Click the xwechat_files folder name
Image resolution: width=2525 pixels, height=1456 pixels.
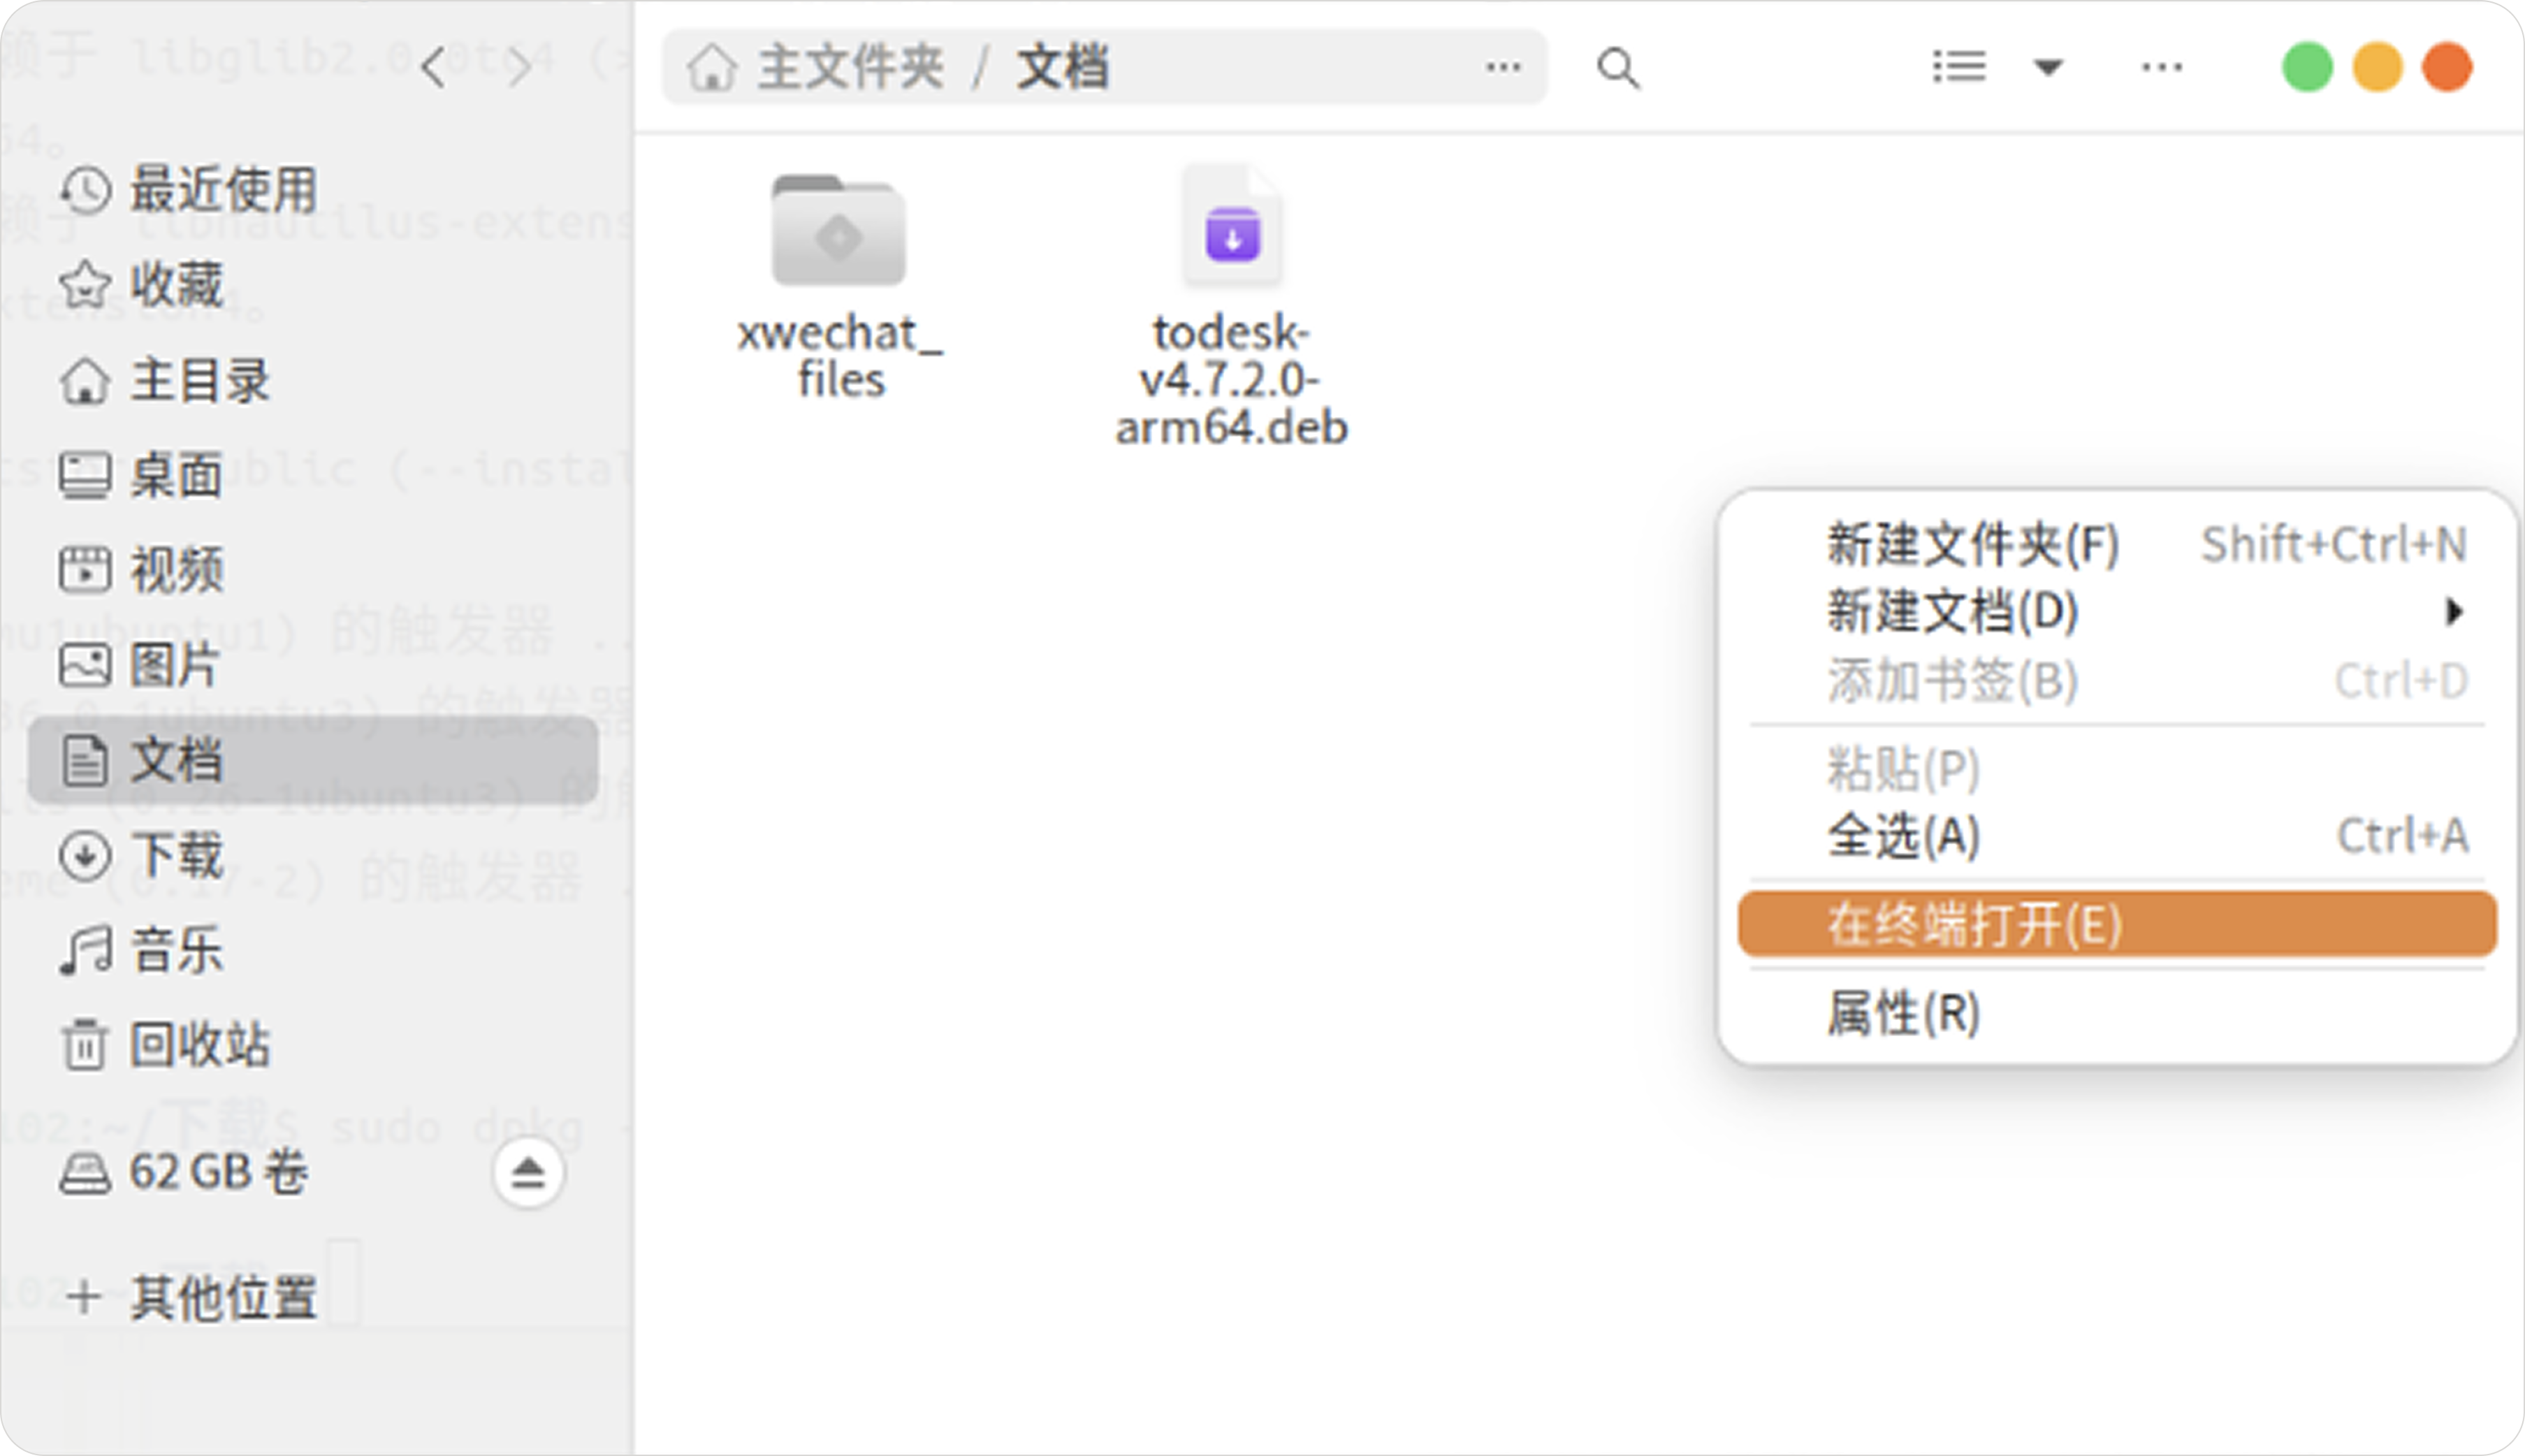[840, 356]
